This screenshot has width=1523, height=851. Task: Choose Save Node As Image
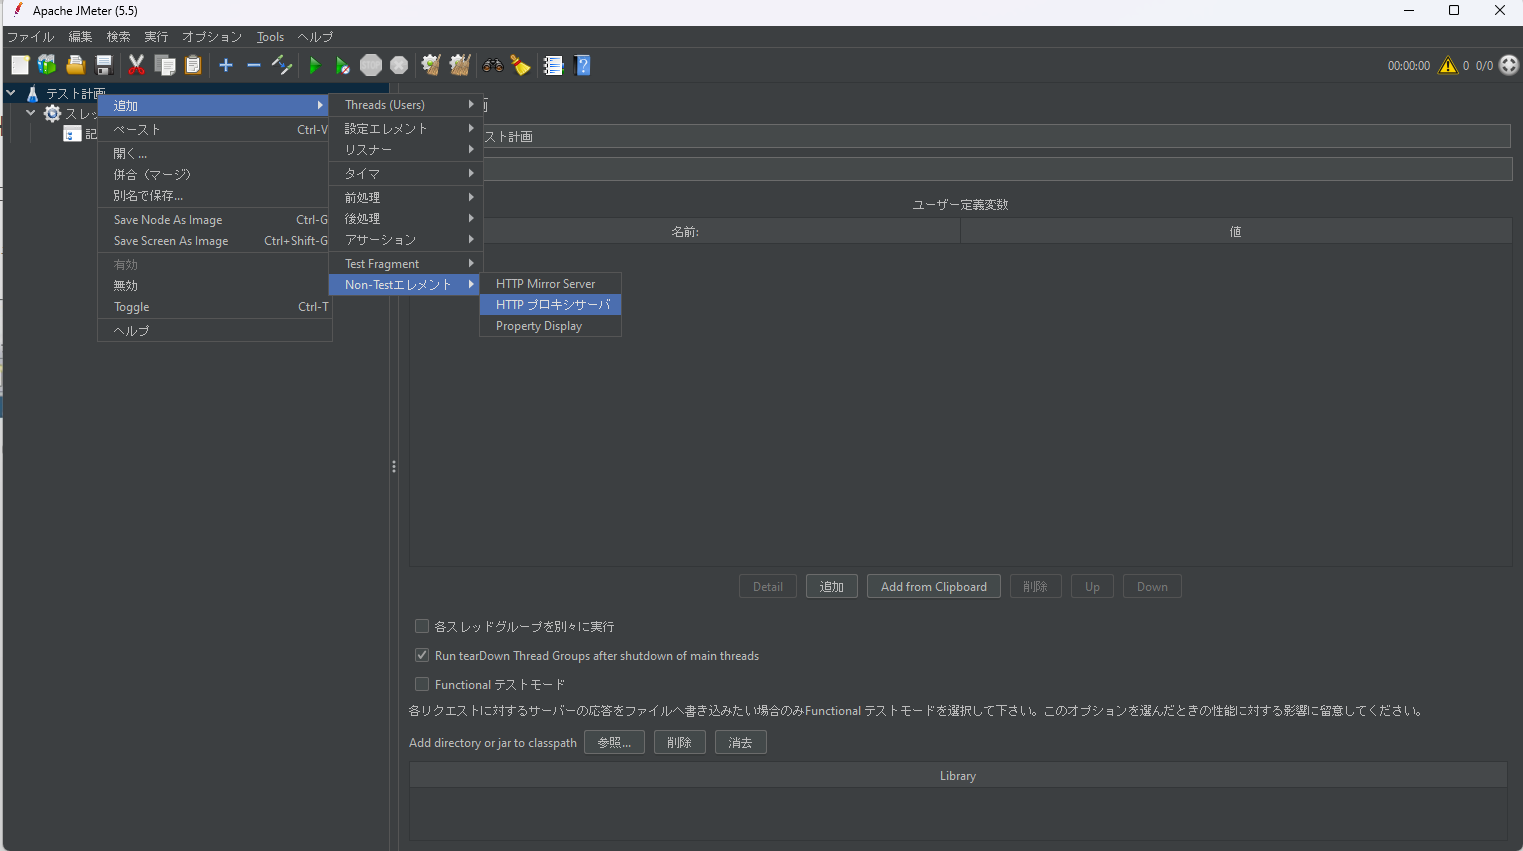tap(215, 219)
